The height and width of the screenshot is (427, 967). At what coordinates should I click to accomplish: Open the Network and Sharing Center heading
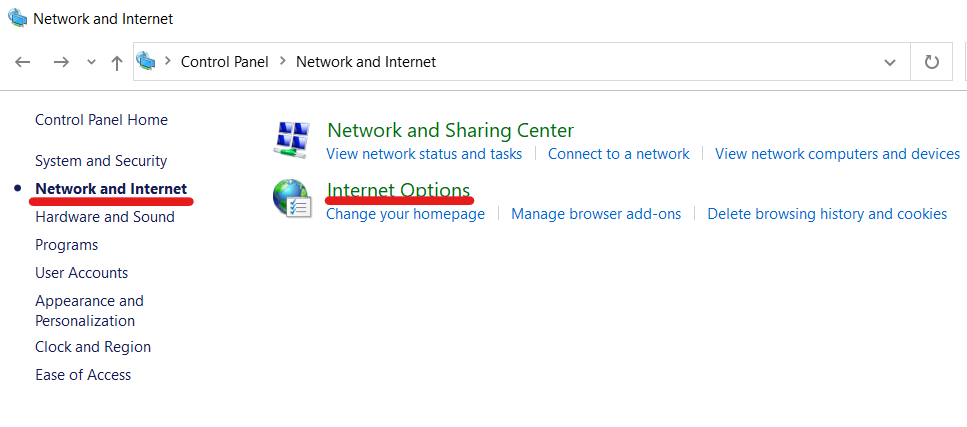point(450,130)
